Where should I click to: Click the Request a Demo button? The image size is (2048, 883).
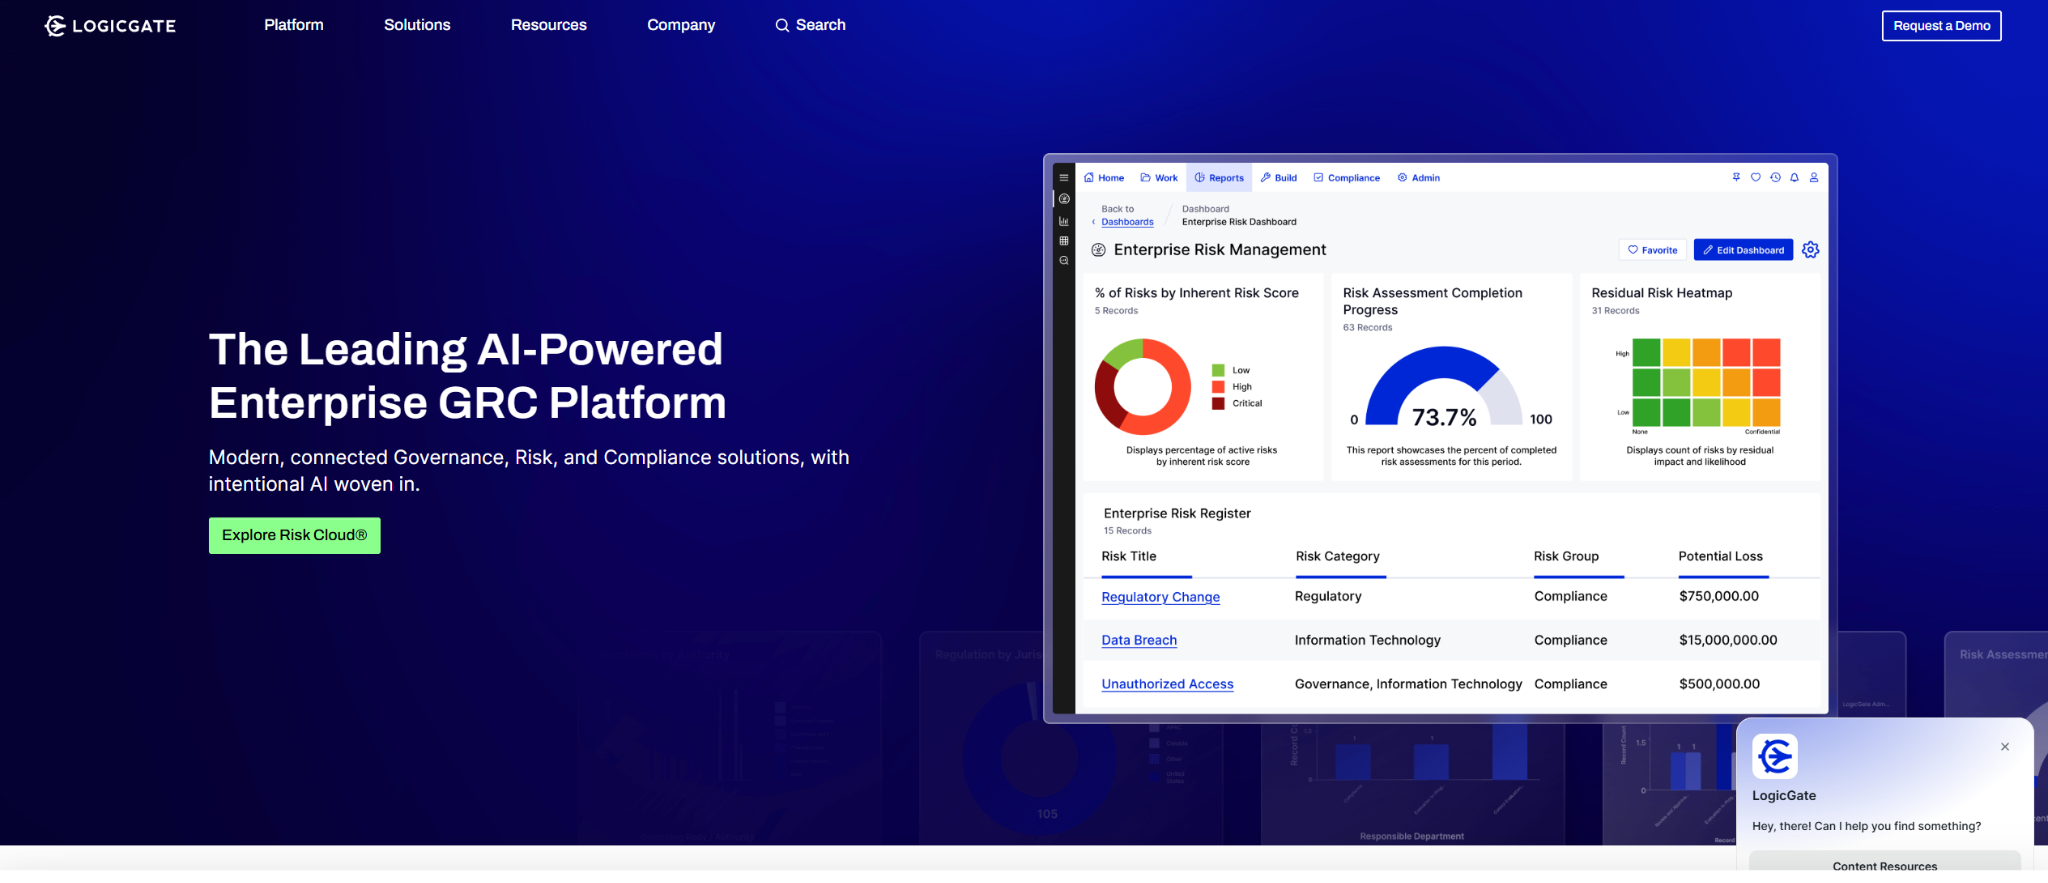1941,26
